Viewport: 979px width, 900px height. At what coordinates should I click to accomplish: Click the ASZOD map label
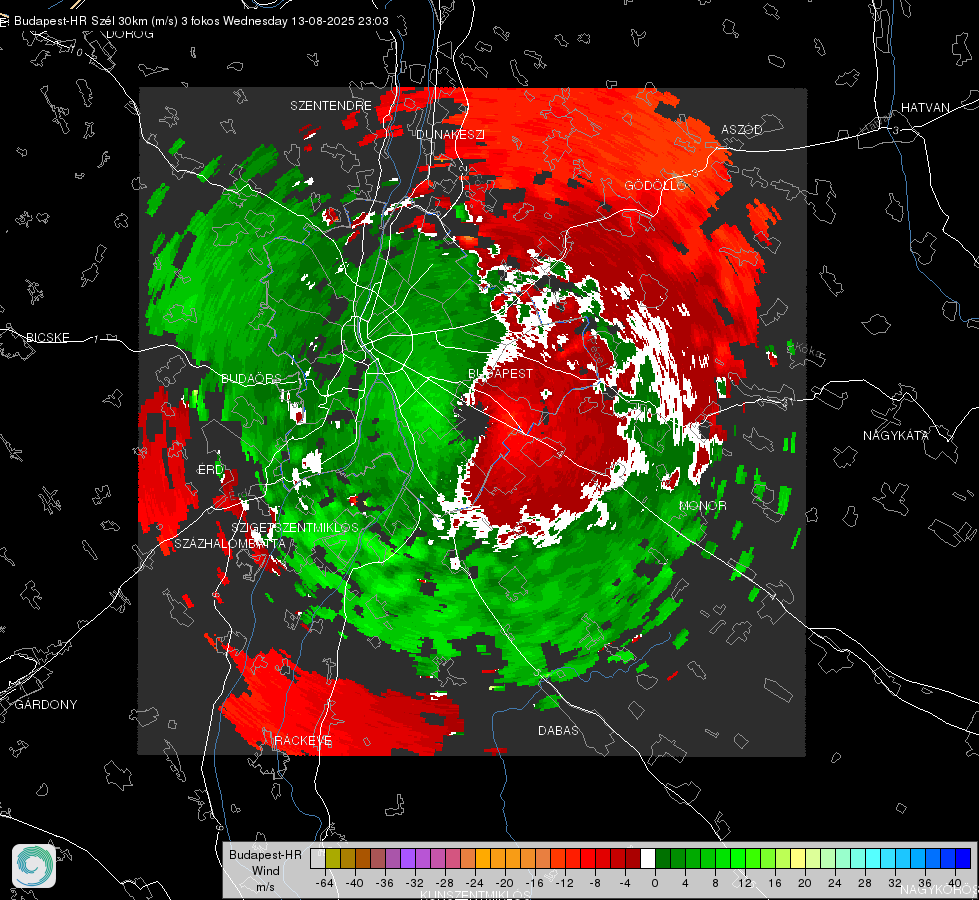(x=742, y=130)
